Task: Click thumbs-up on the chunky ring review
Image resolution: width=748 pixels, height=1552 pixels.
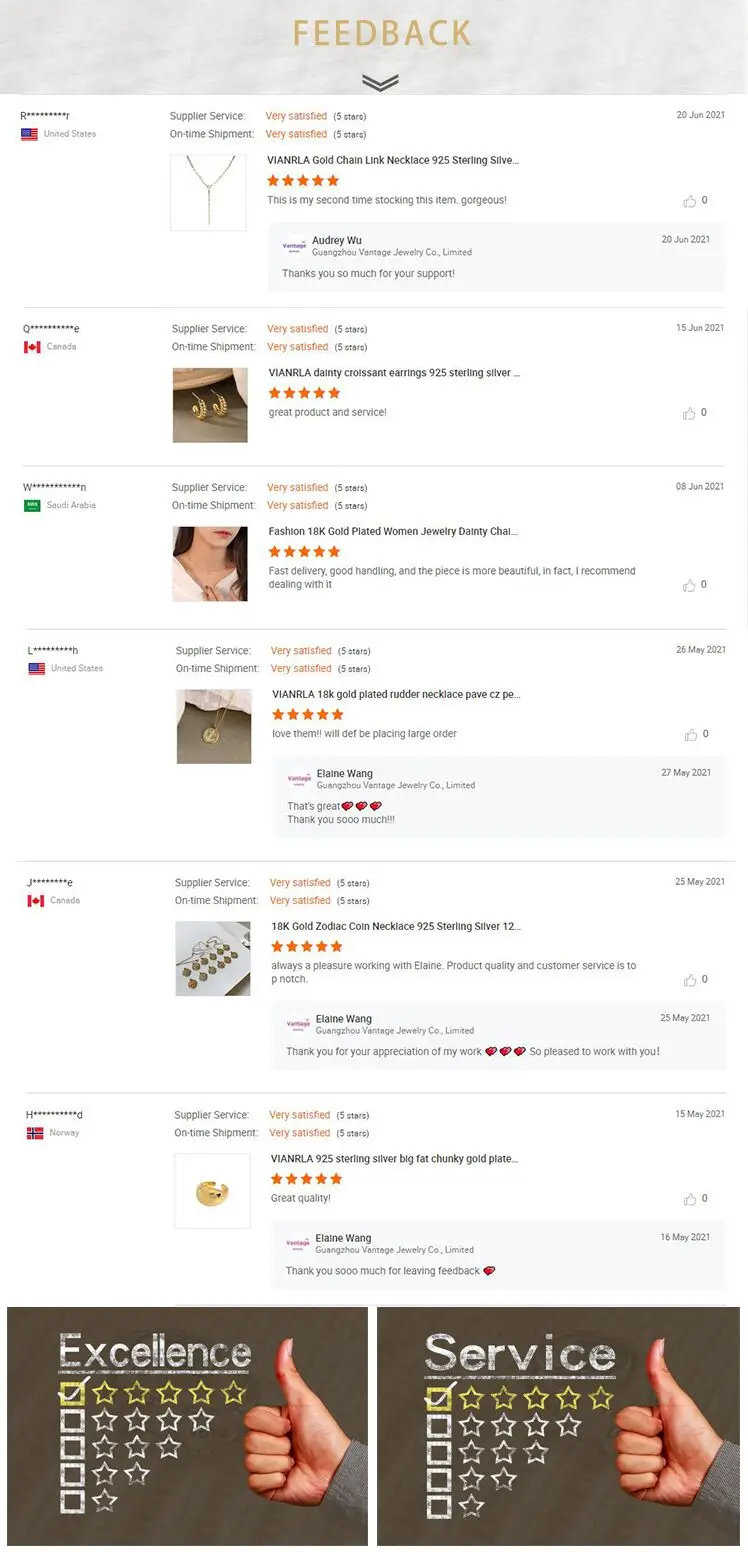Action: click(690, 1199)
